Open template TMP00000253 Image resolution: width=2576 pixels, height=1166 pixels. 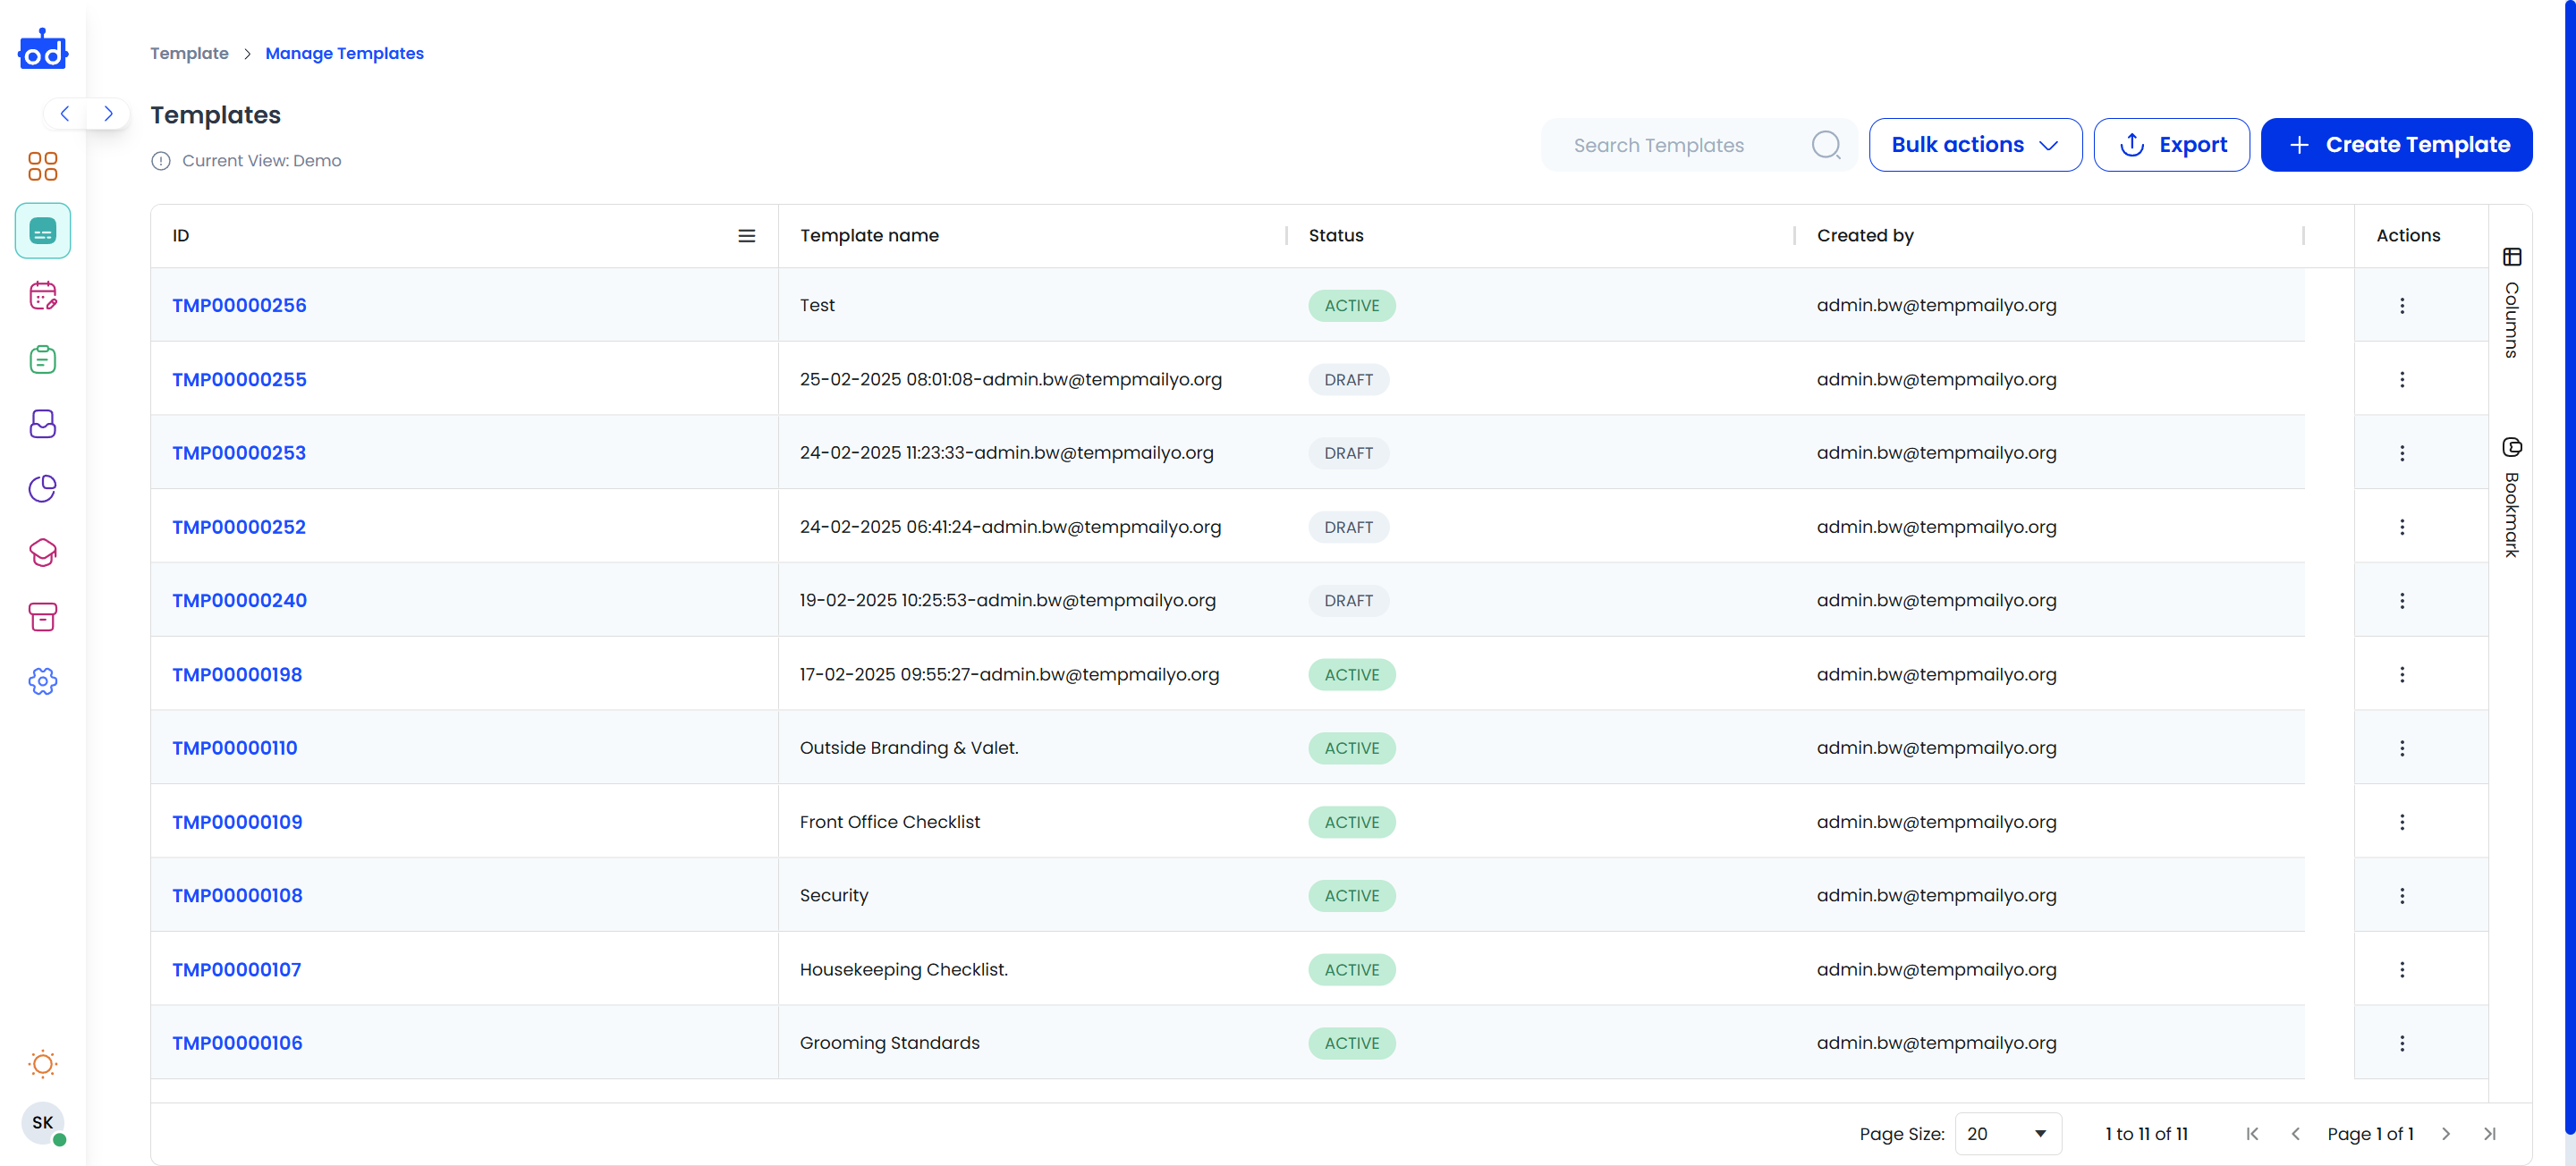click(x=239, y=453)
